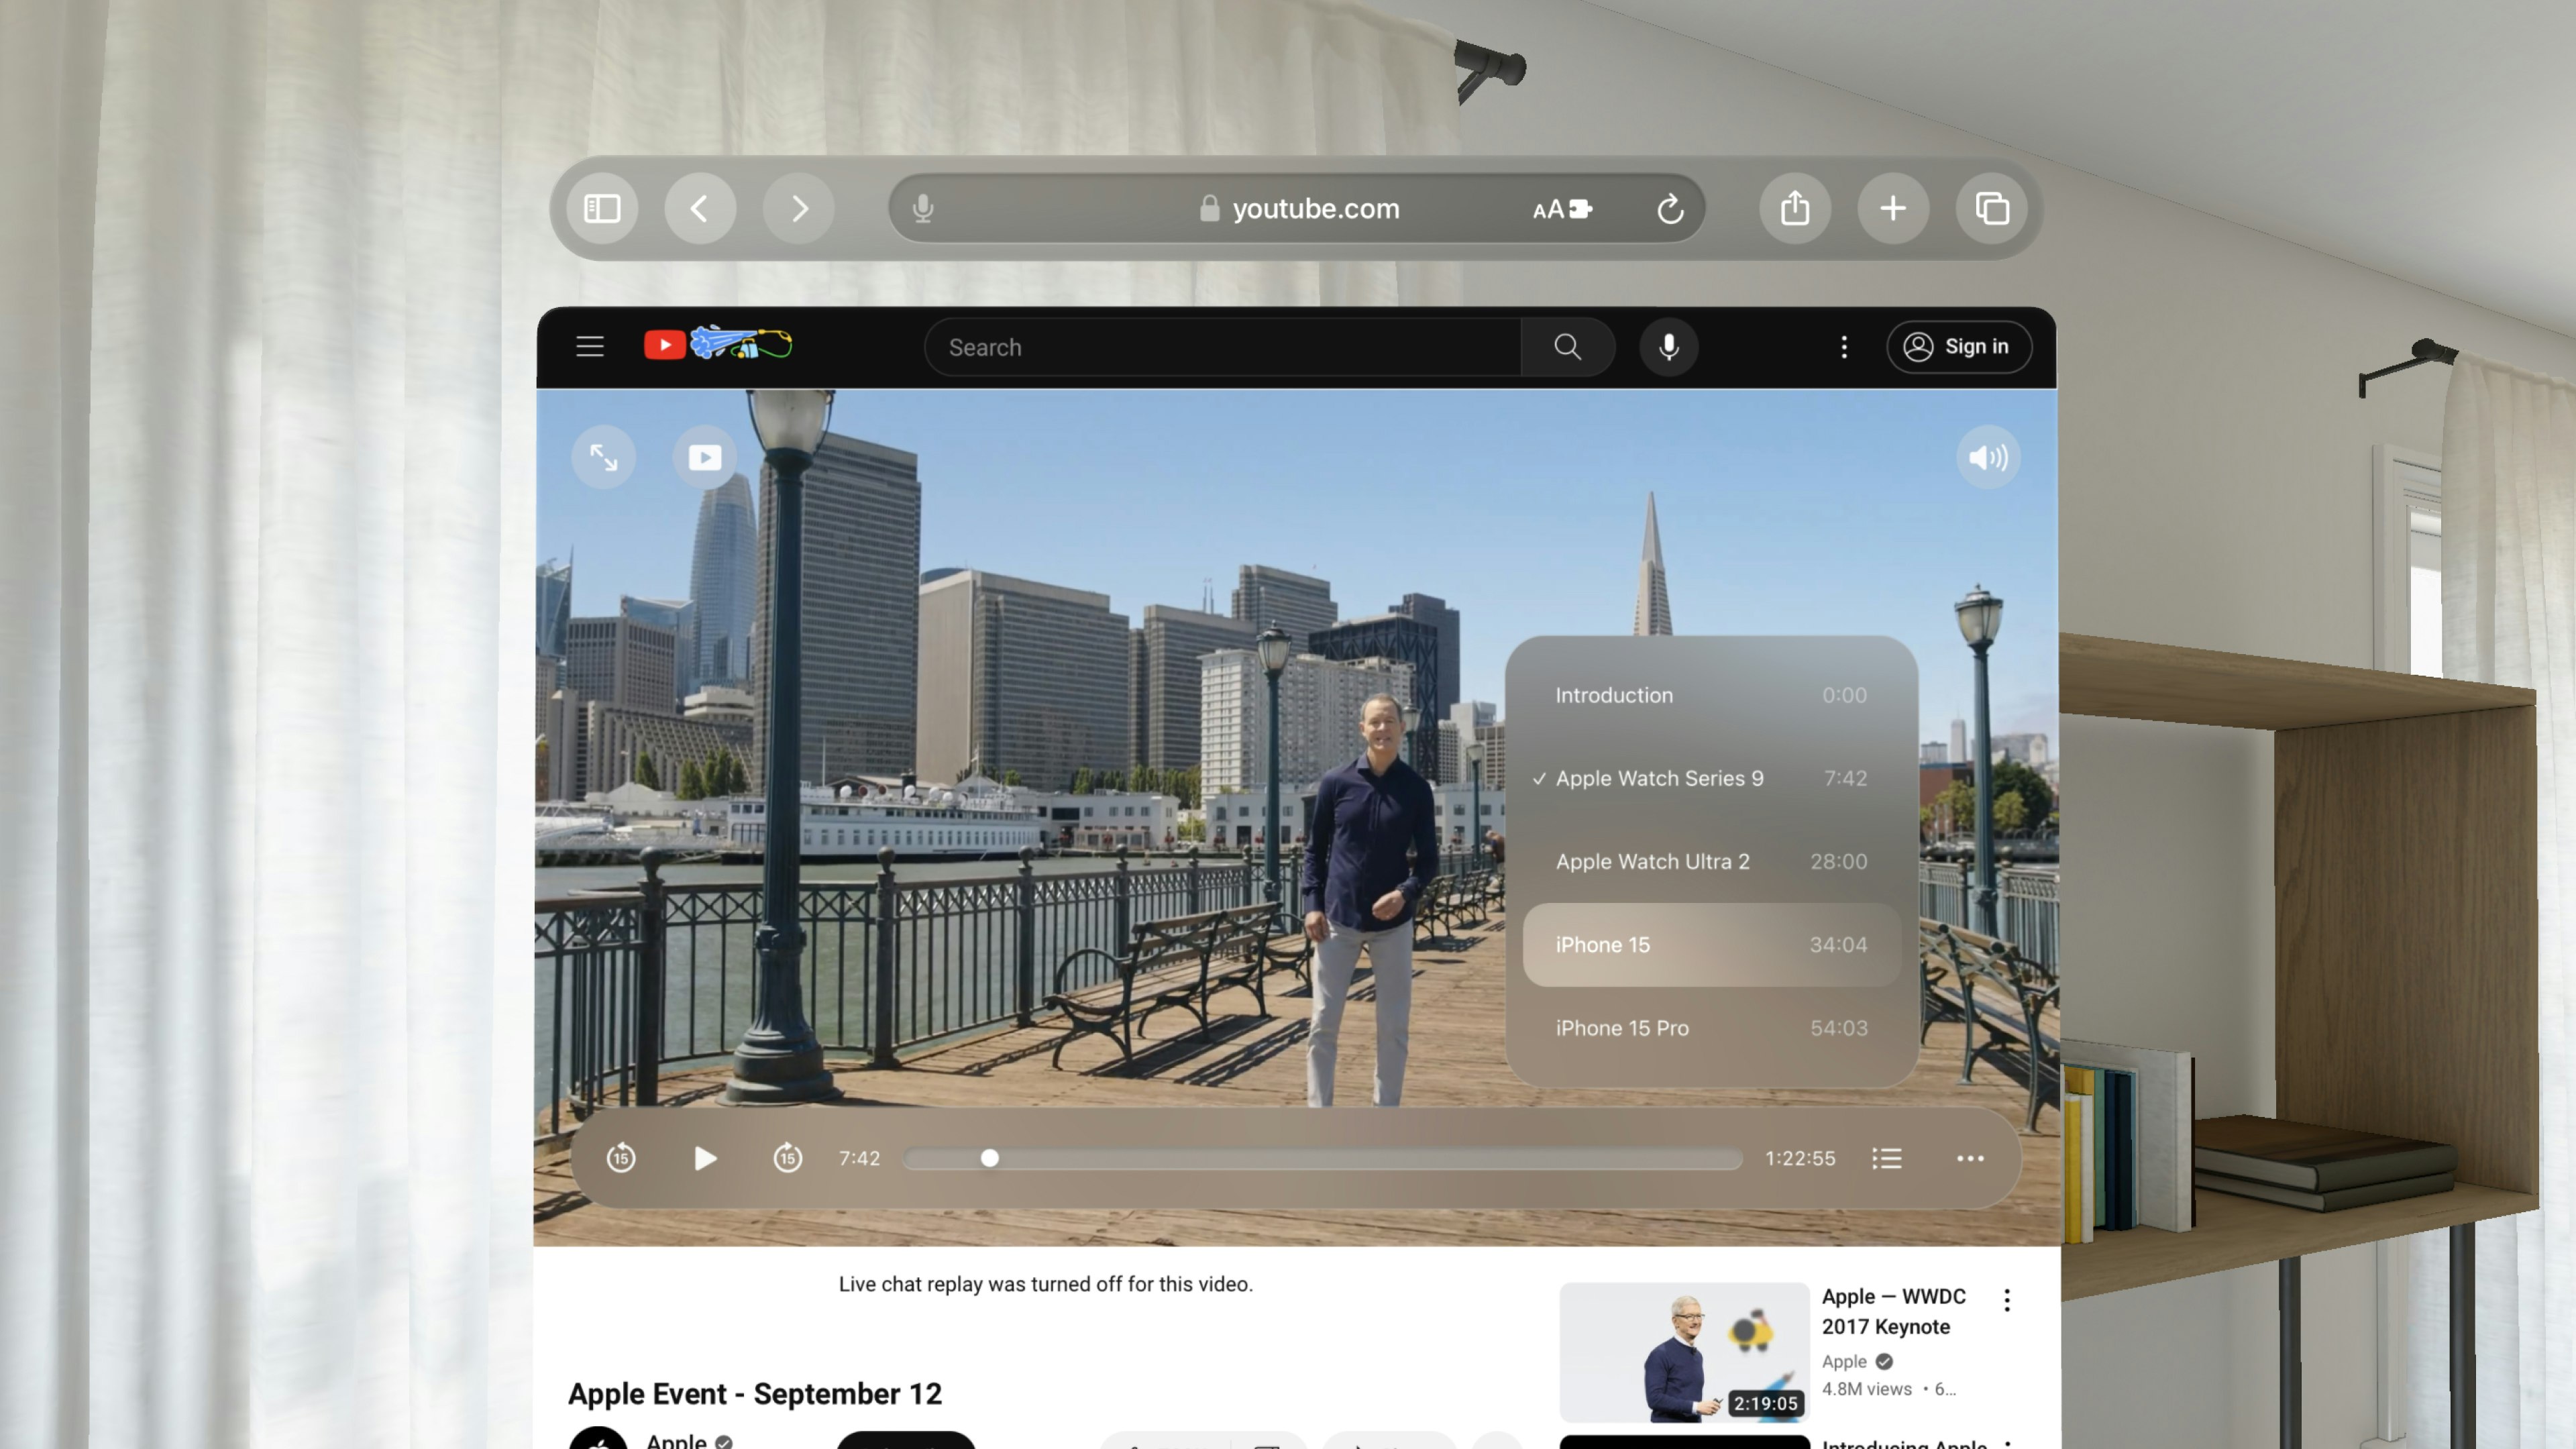
Task: Go back to previous page
Action: [x=700, y=208]
